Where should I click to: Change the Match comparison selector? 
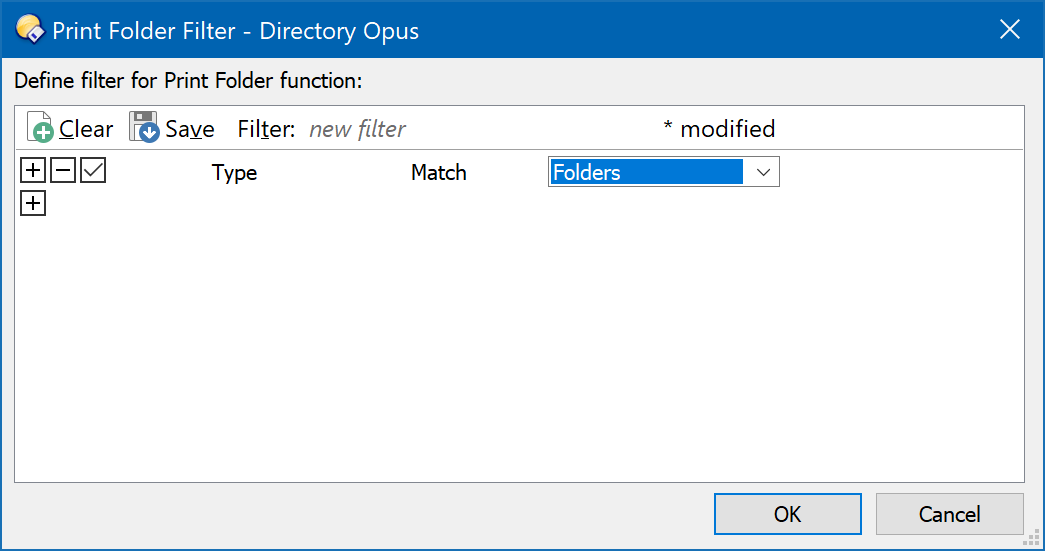[x=439, y=173]
